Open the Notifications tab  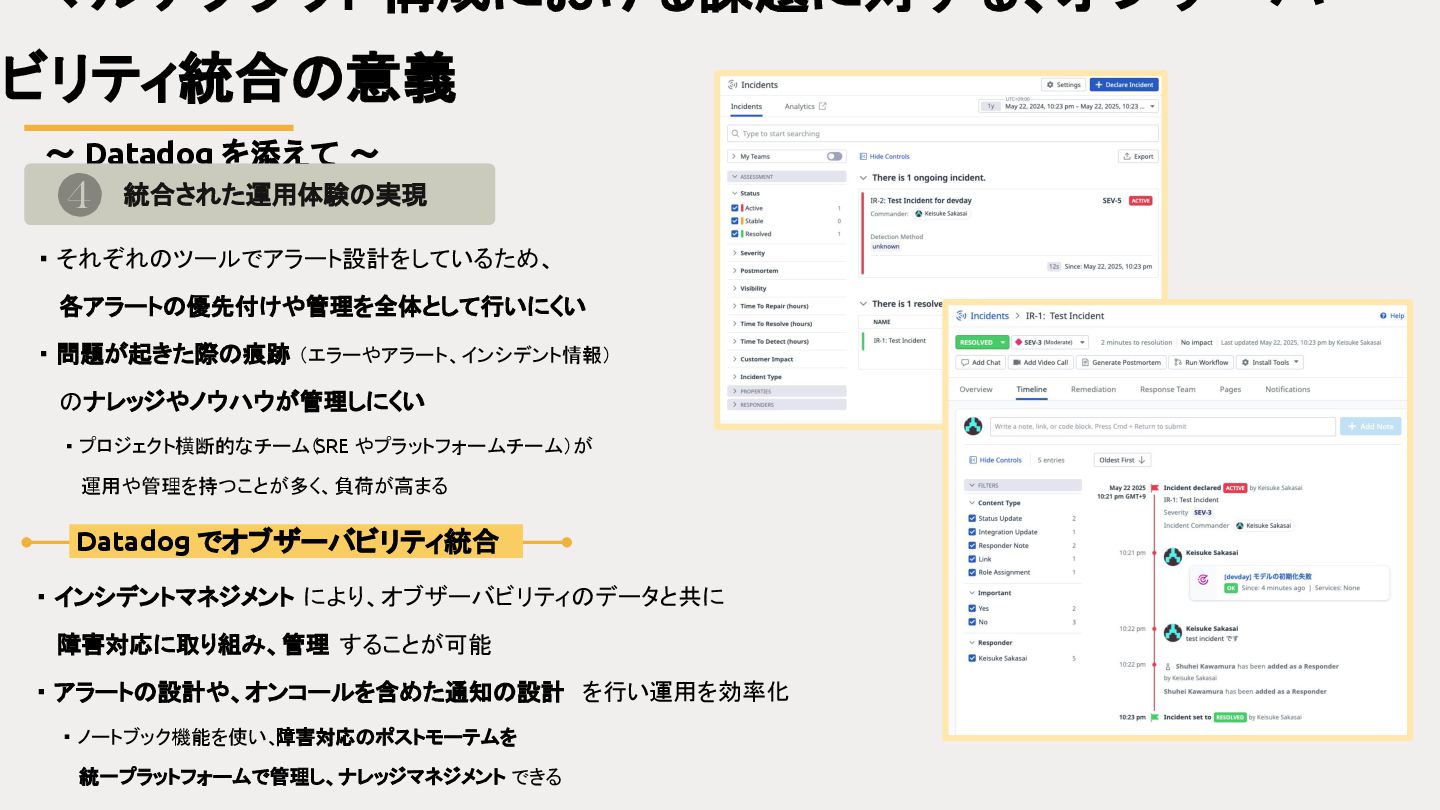click(1287, 389)
